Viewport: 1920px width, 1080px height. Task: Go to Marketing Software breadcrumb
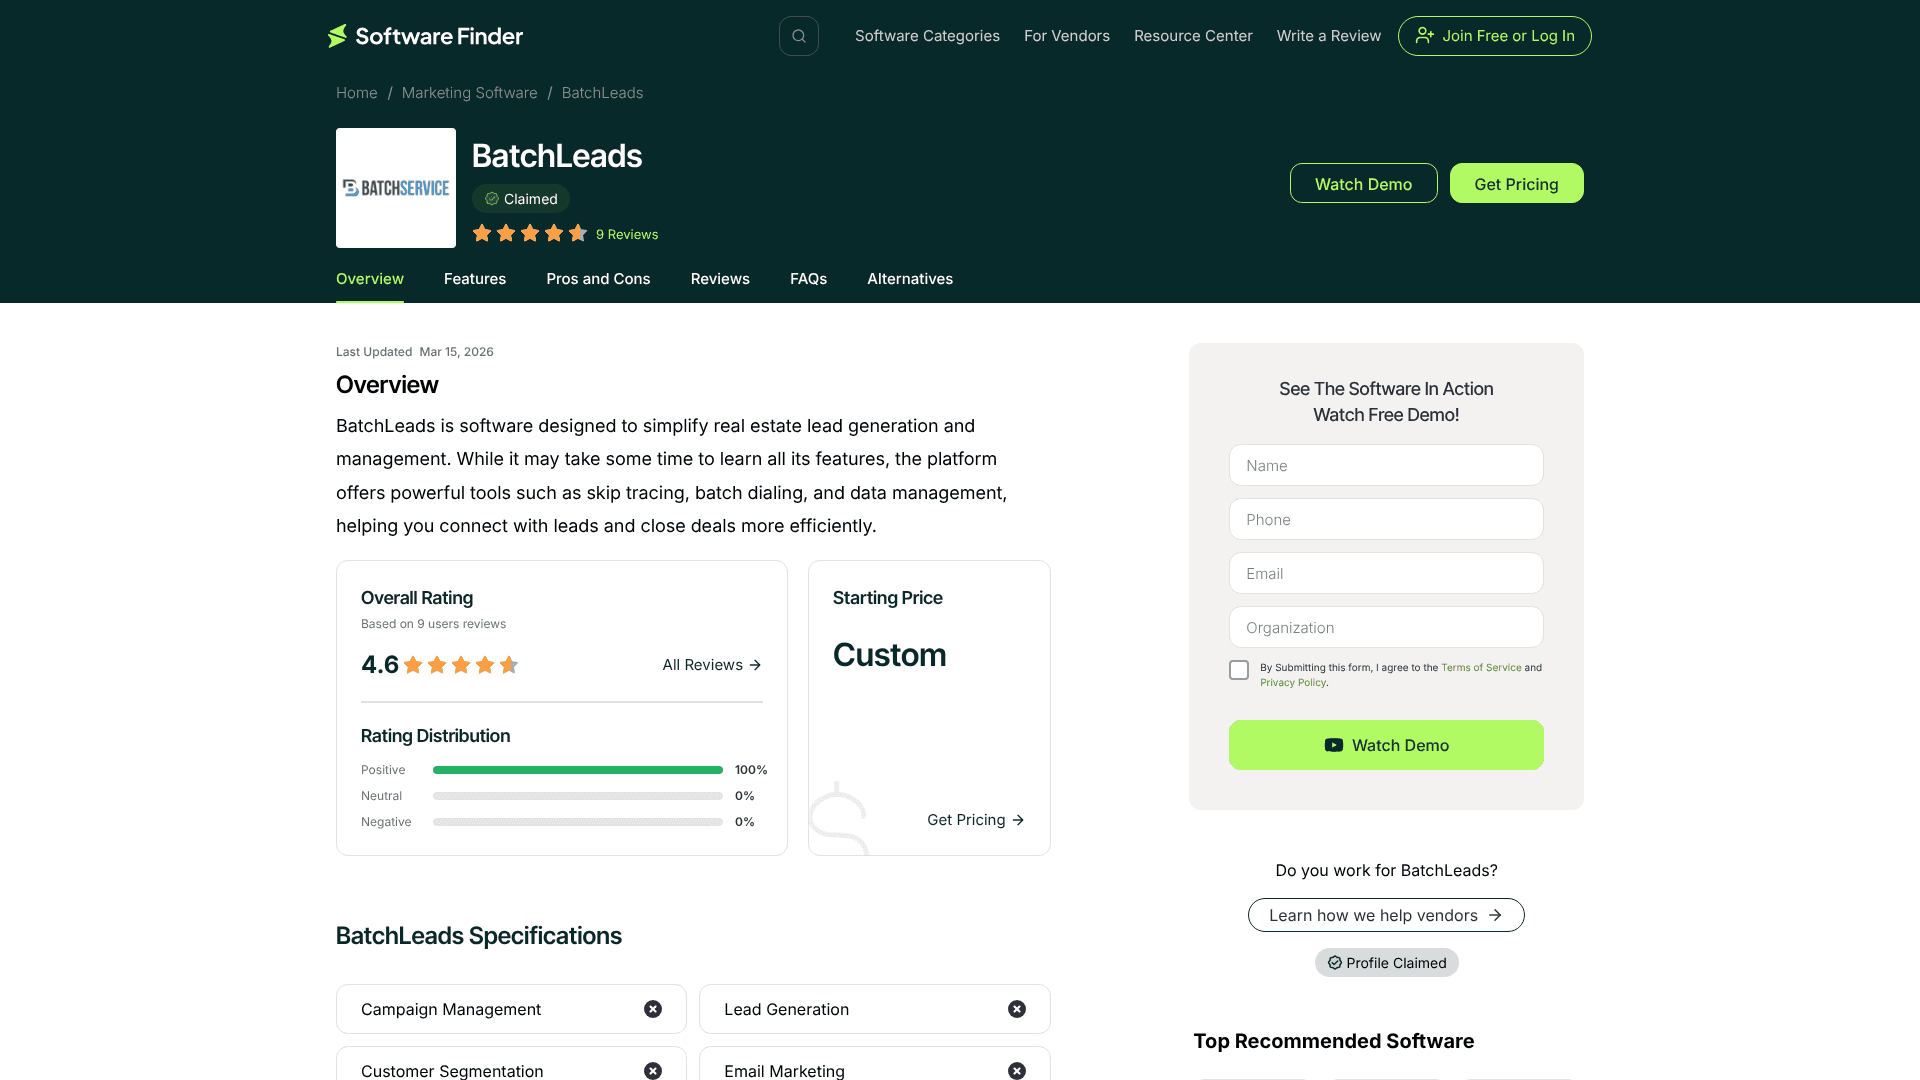coord(470,93)
